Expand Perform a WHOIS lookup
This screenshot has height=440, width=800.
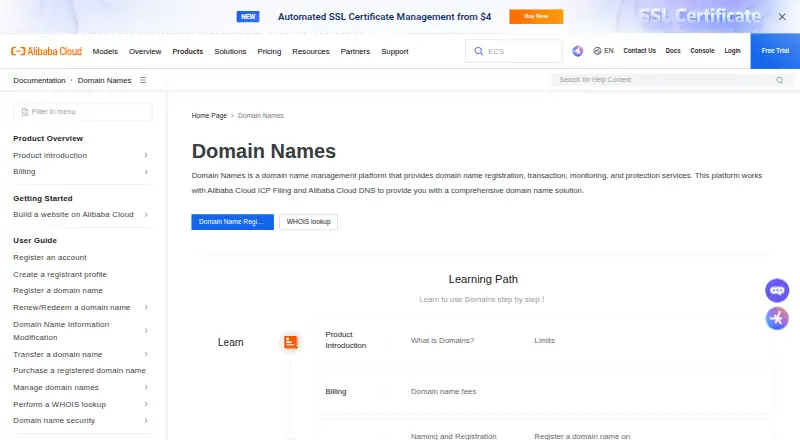coord(146,404)
